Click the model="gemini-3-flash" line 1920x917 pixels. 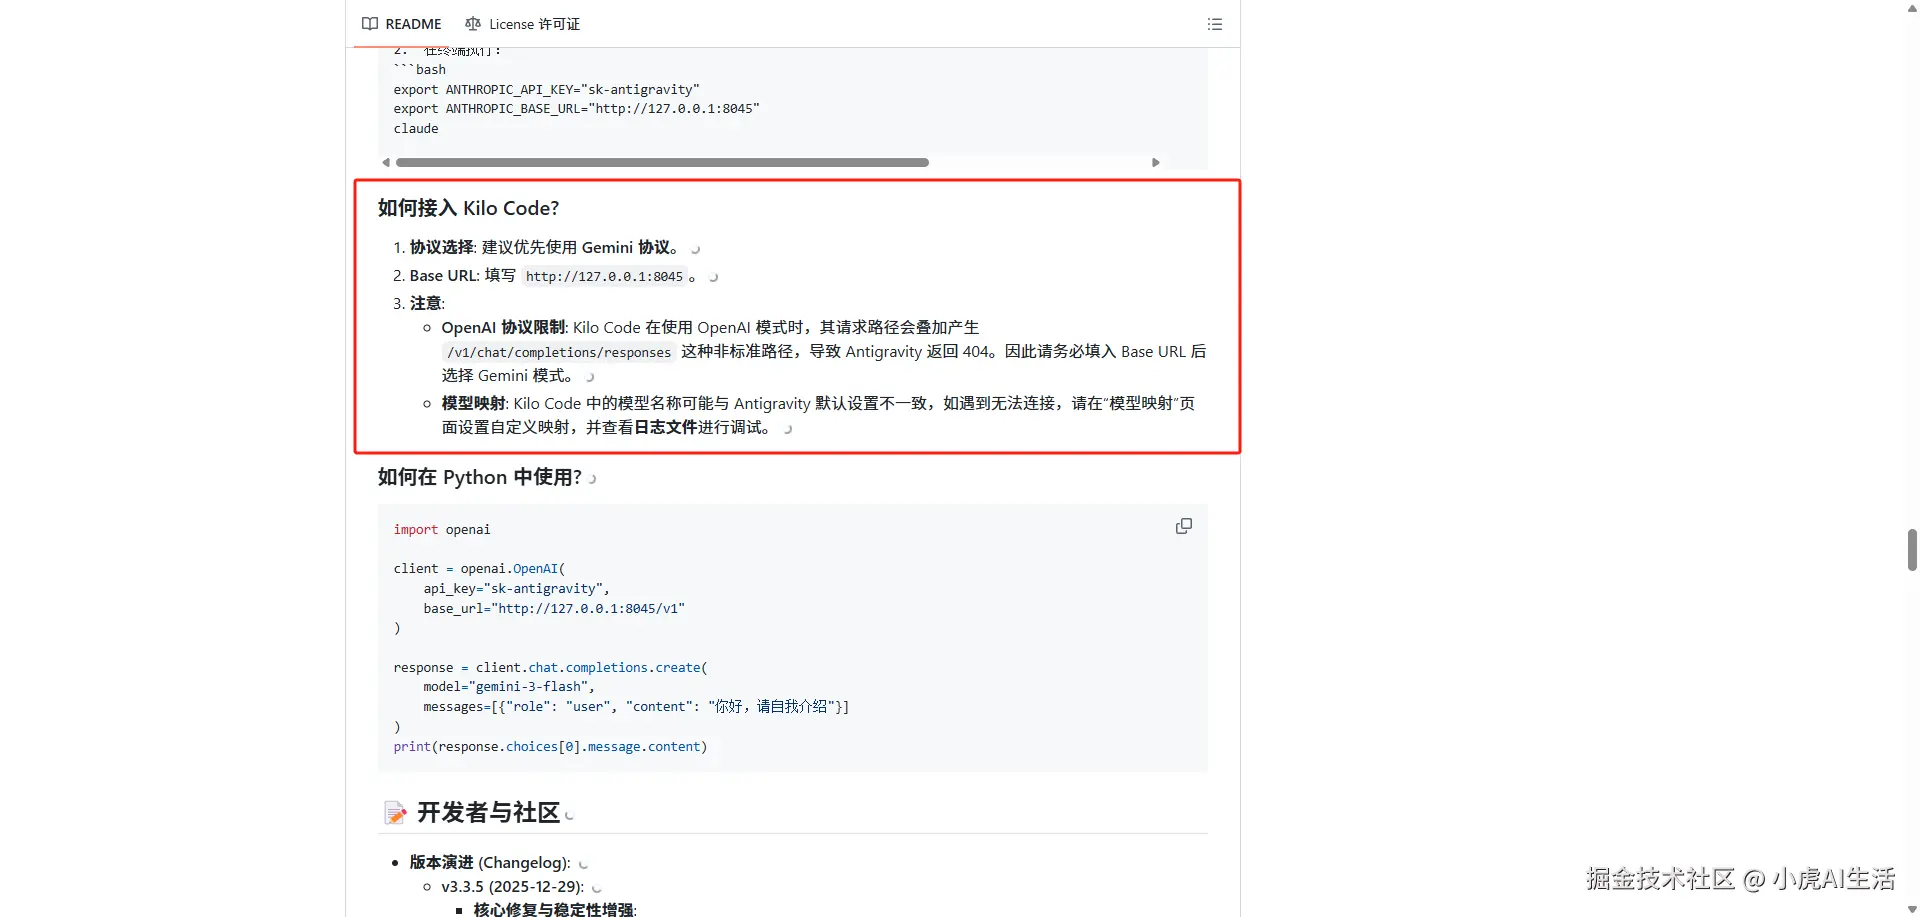(509, 686)
